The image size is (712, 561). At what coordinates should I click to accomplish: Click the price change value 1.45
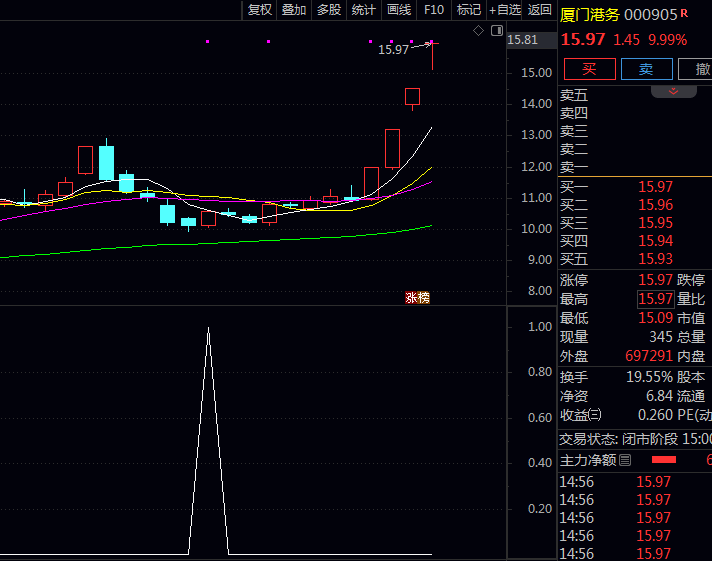point(627,40)
